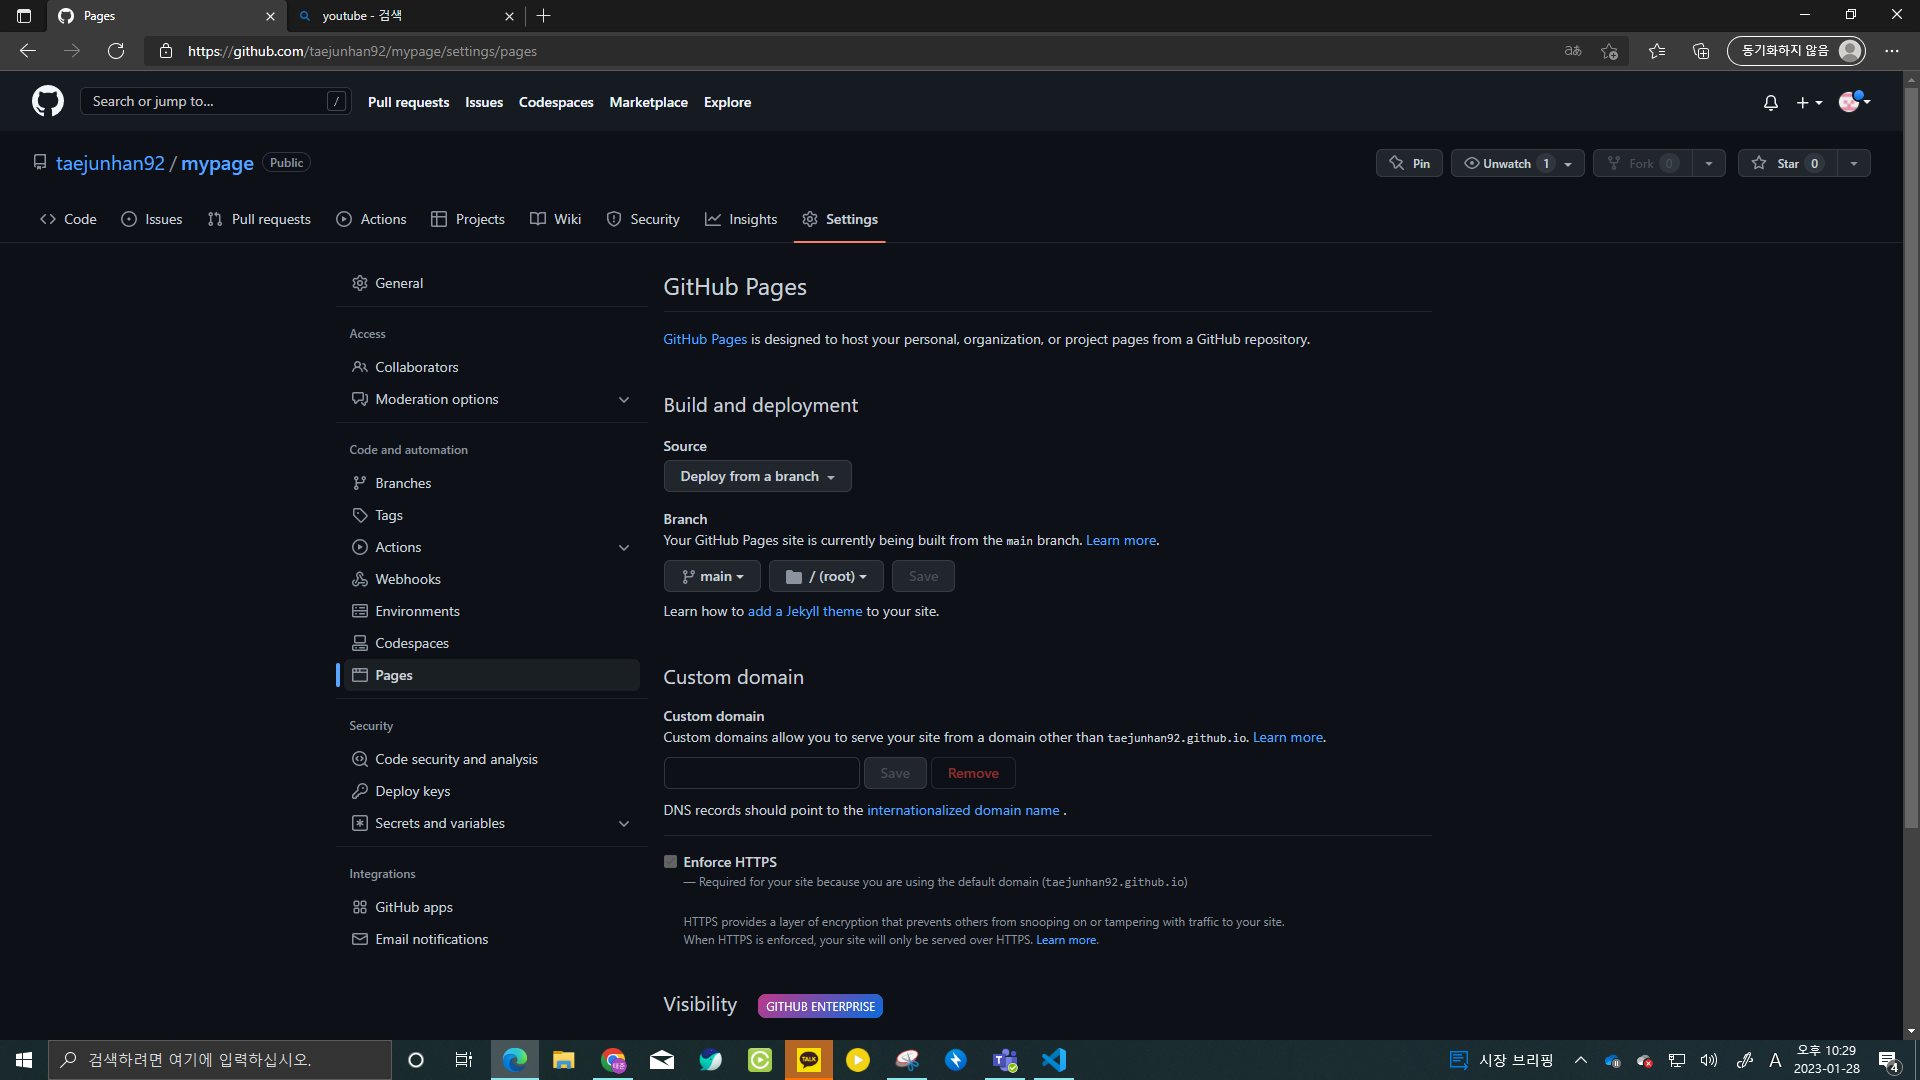Open the user avatar menu
The height and width of the screenshot is (1080, 1920).
[1854, 101]
